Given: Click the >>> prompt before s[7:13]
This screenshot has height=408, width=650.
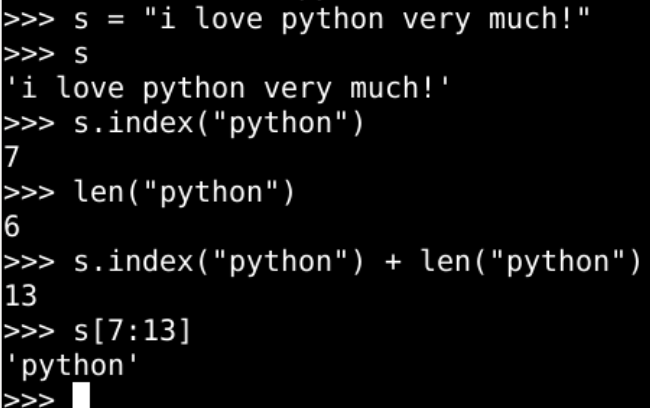Looking at the screenshot, I should point(29,330).
